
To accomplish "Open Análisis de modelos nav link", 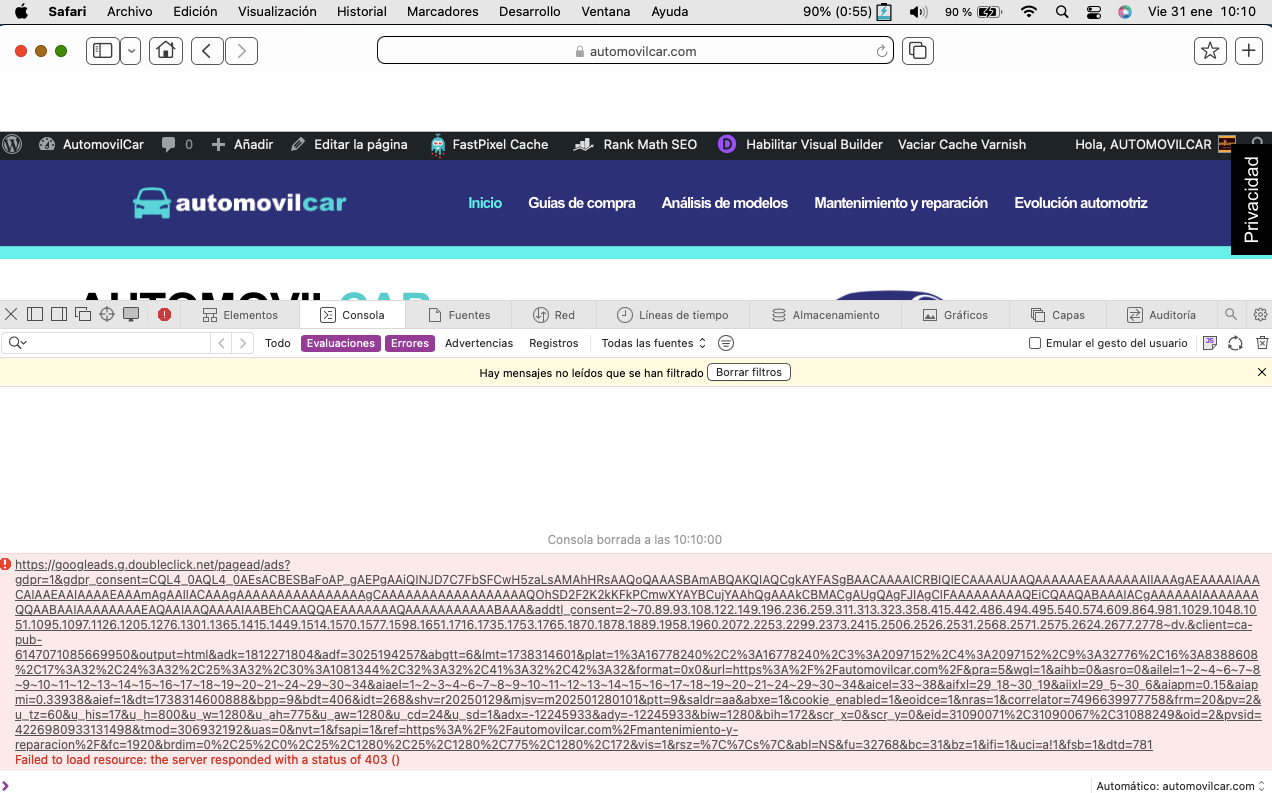I will [x=725, y=203].
